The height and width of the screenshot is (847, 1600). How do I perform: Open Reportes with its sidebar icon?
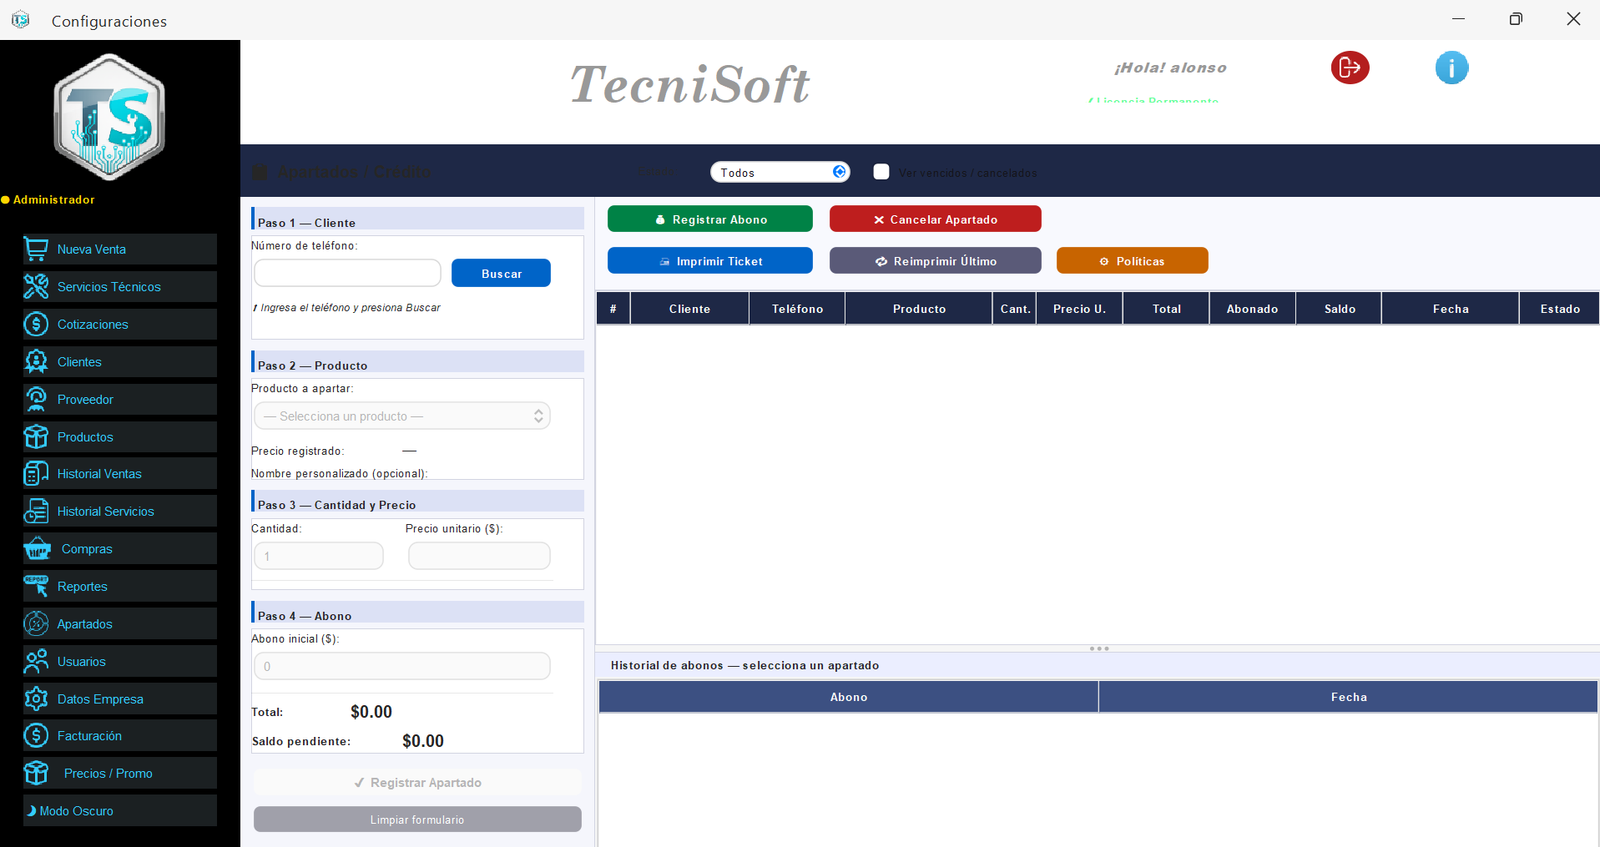36,586
